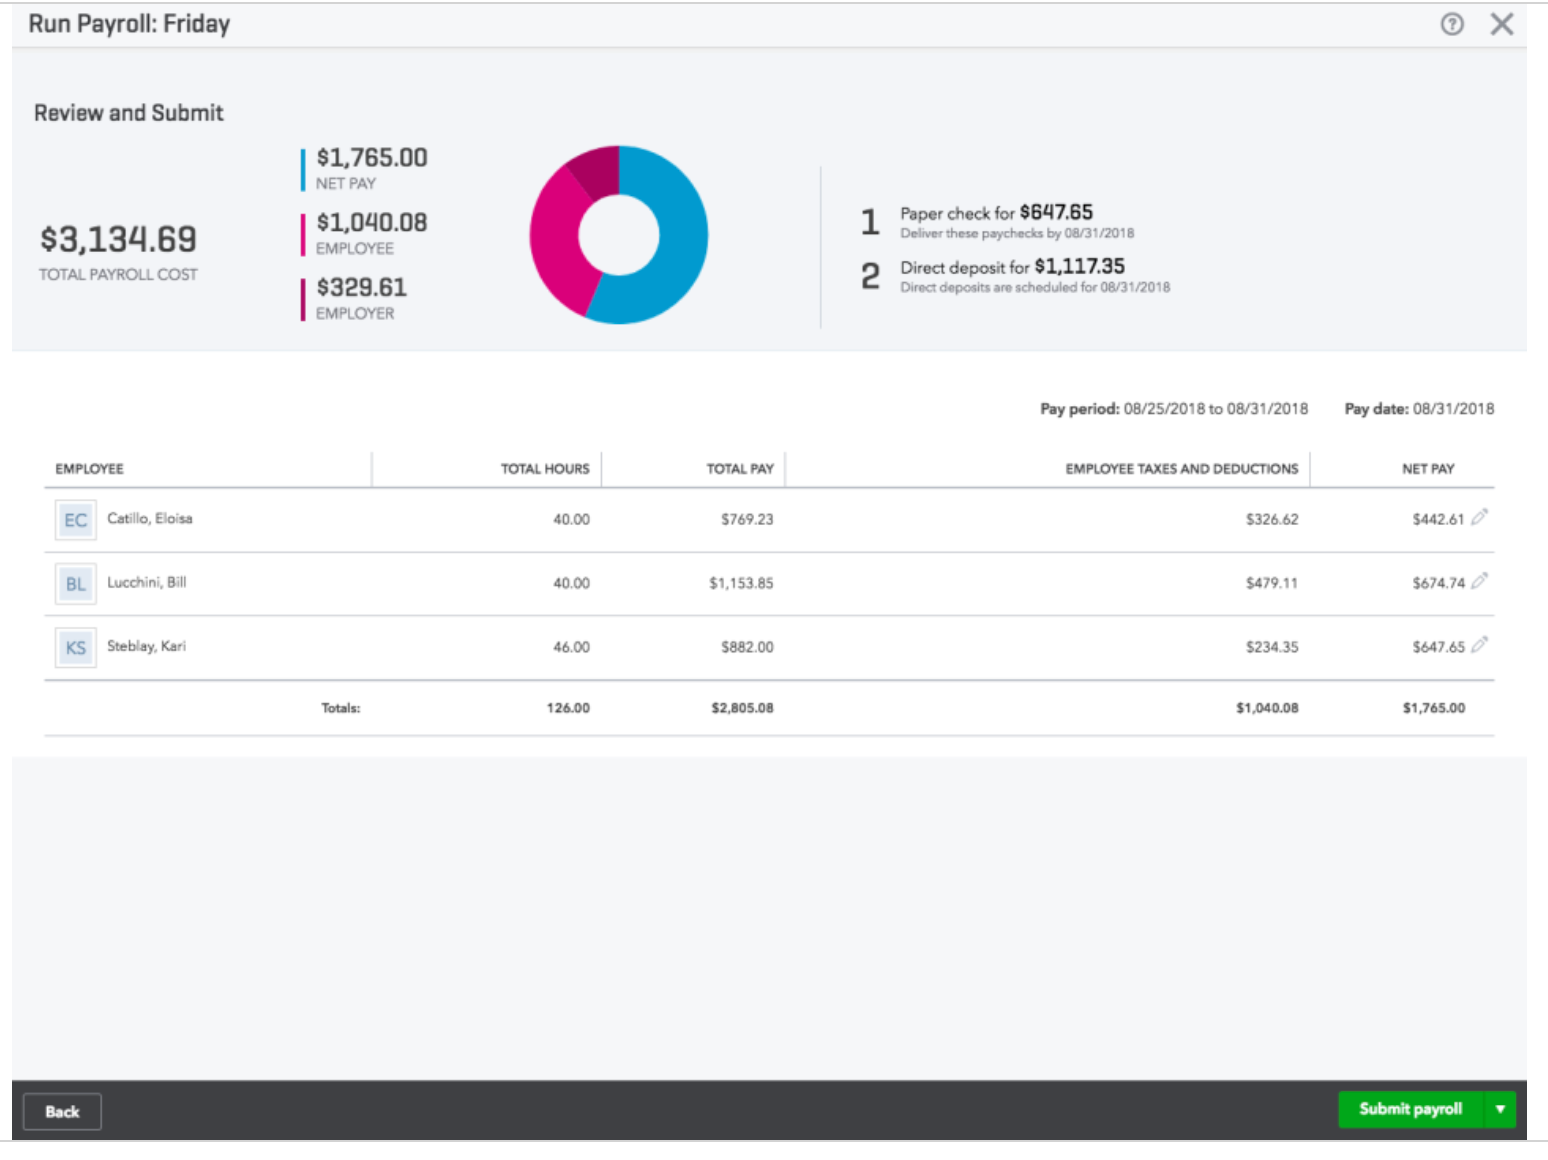Select the BL avatar for Lucchini, Bill
1548x1160 pixels.
75,584
